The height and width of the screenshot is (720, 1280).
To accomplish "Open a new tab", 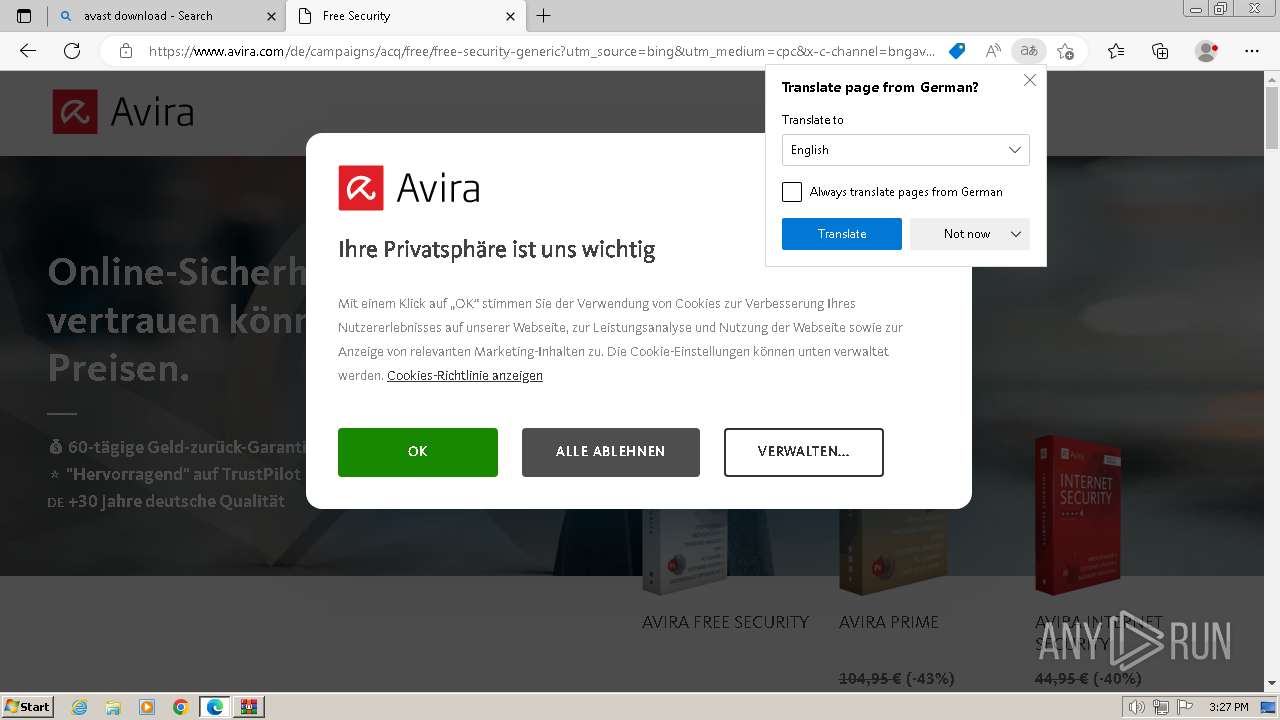I will (x=543, y=16).
